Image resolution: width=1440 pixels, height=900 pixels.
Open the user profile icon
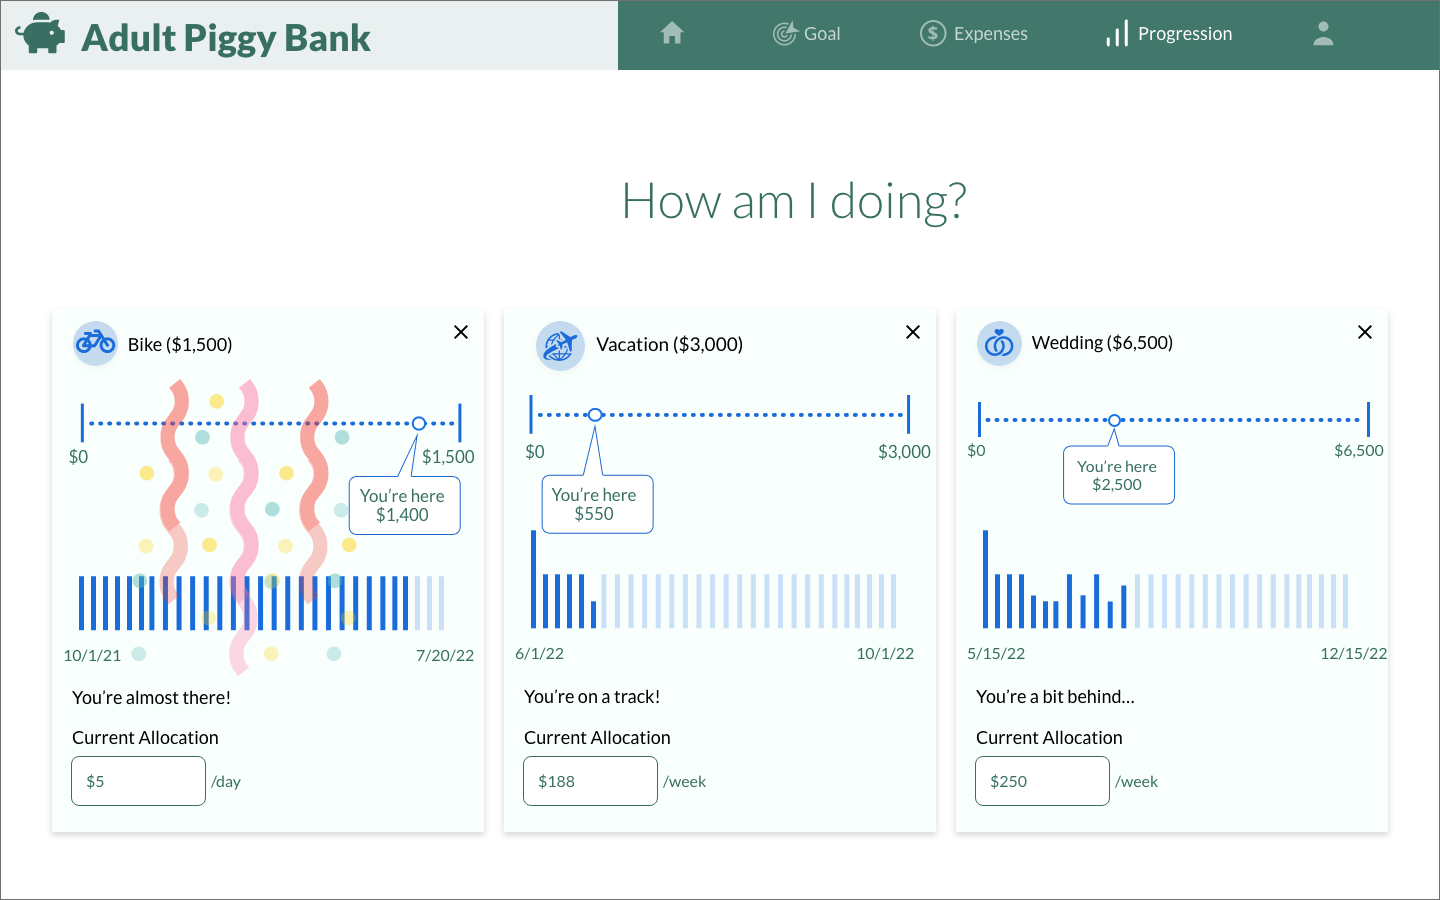pos(1323,34)
